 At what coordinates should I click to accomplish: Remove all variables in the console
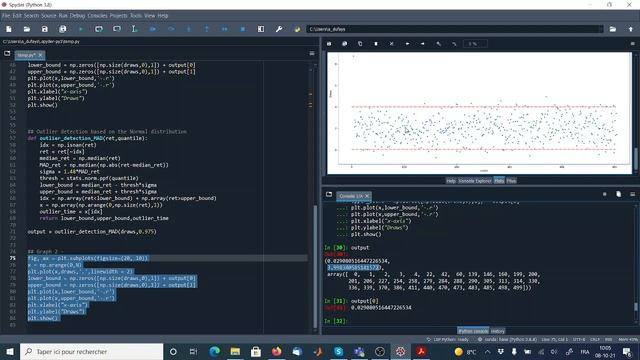tap(618, 194)
